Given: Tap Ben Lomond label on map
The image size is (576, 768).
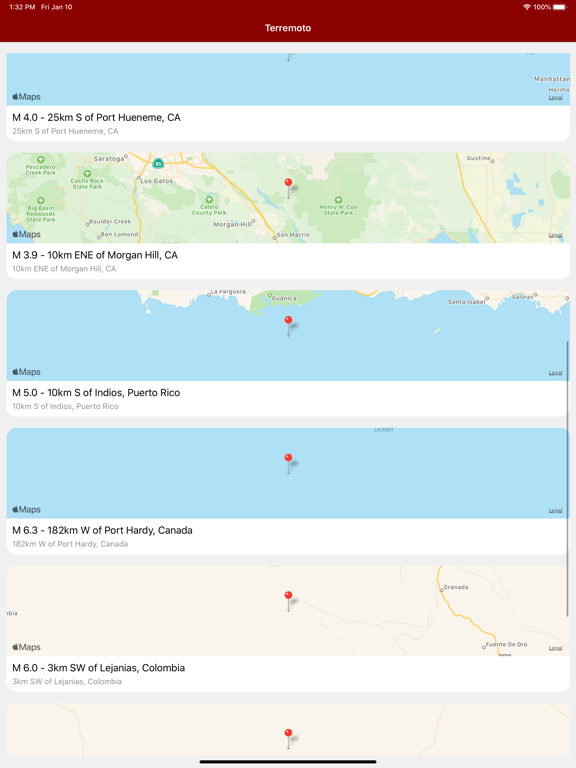Looking at the screenshot, I should (x=120, y=235).
